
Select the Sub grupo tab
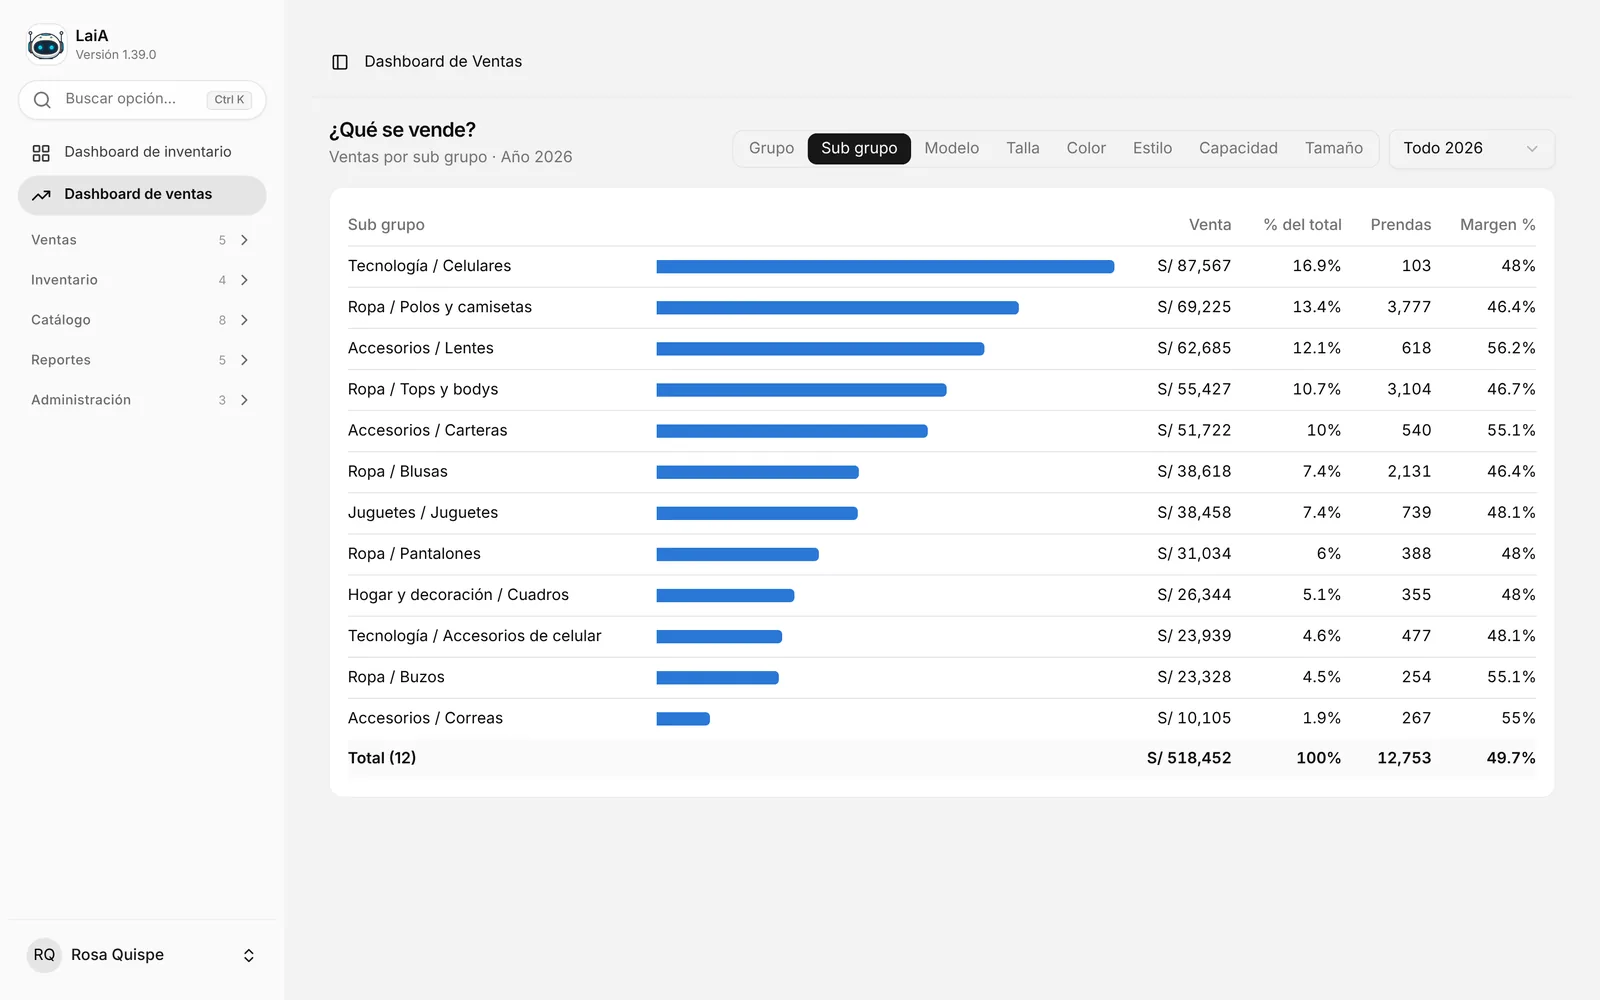[x=859, y=149]
